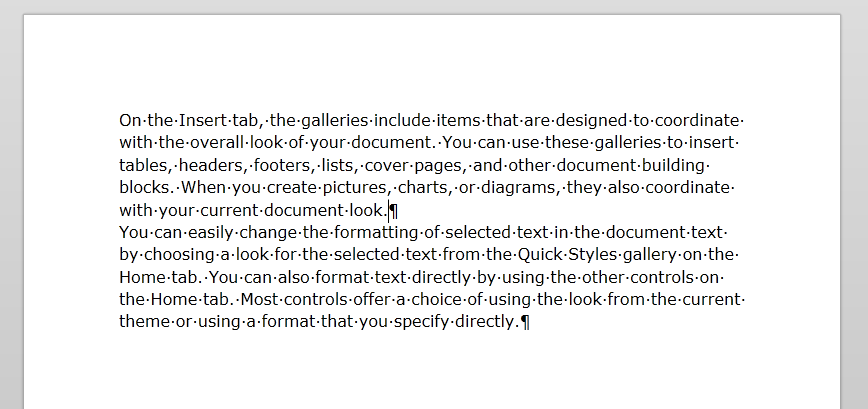Click the paragraph mark after "specify directly."

(525, 322)
